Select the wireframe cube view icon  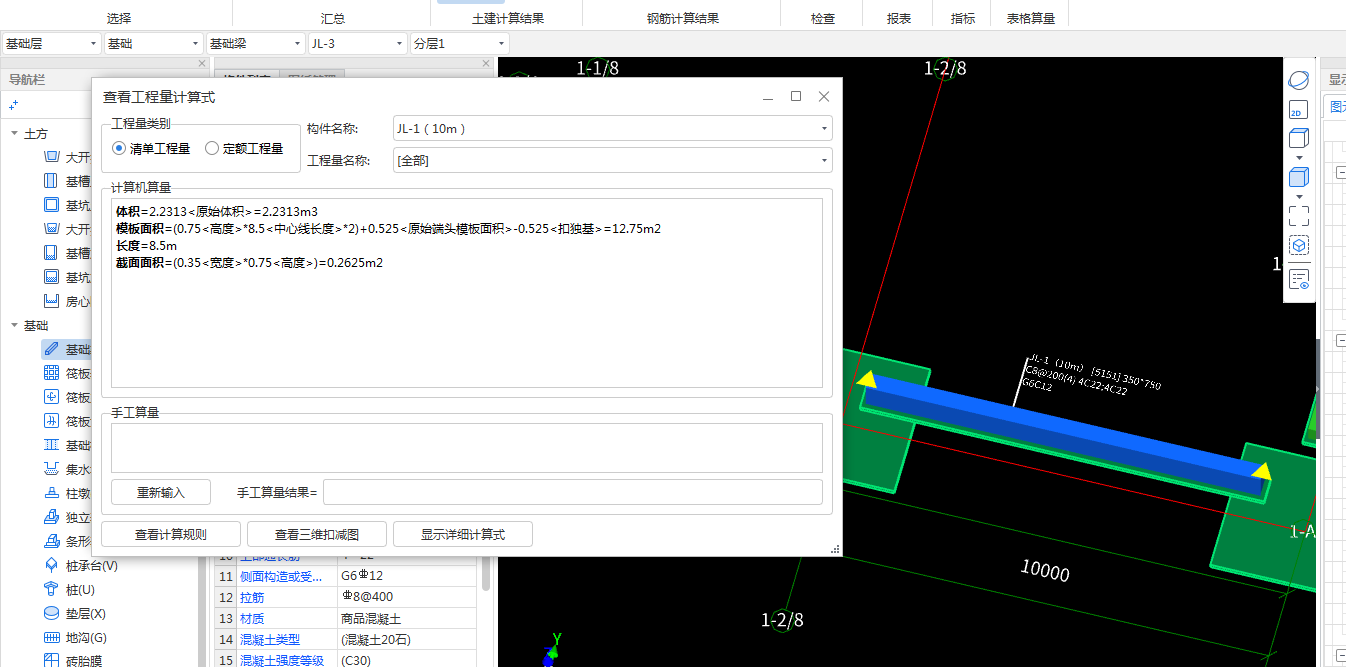click(x=1298, y=138)
